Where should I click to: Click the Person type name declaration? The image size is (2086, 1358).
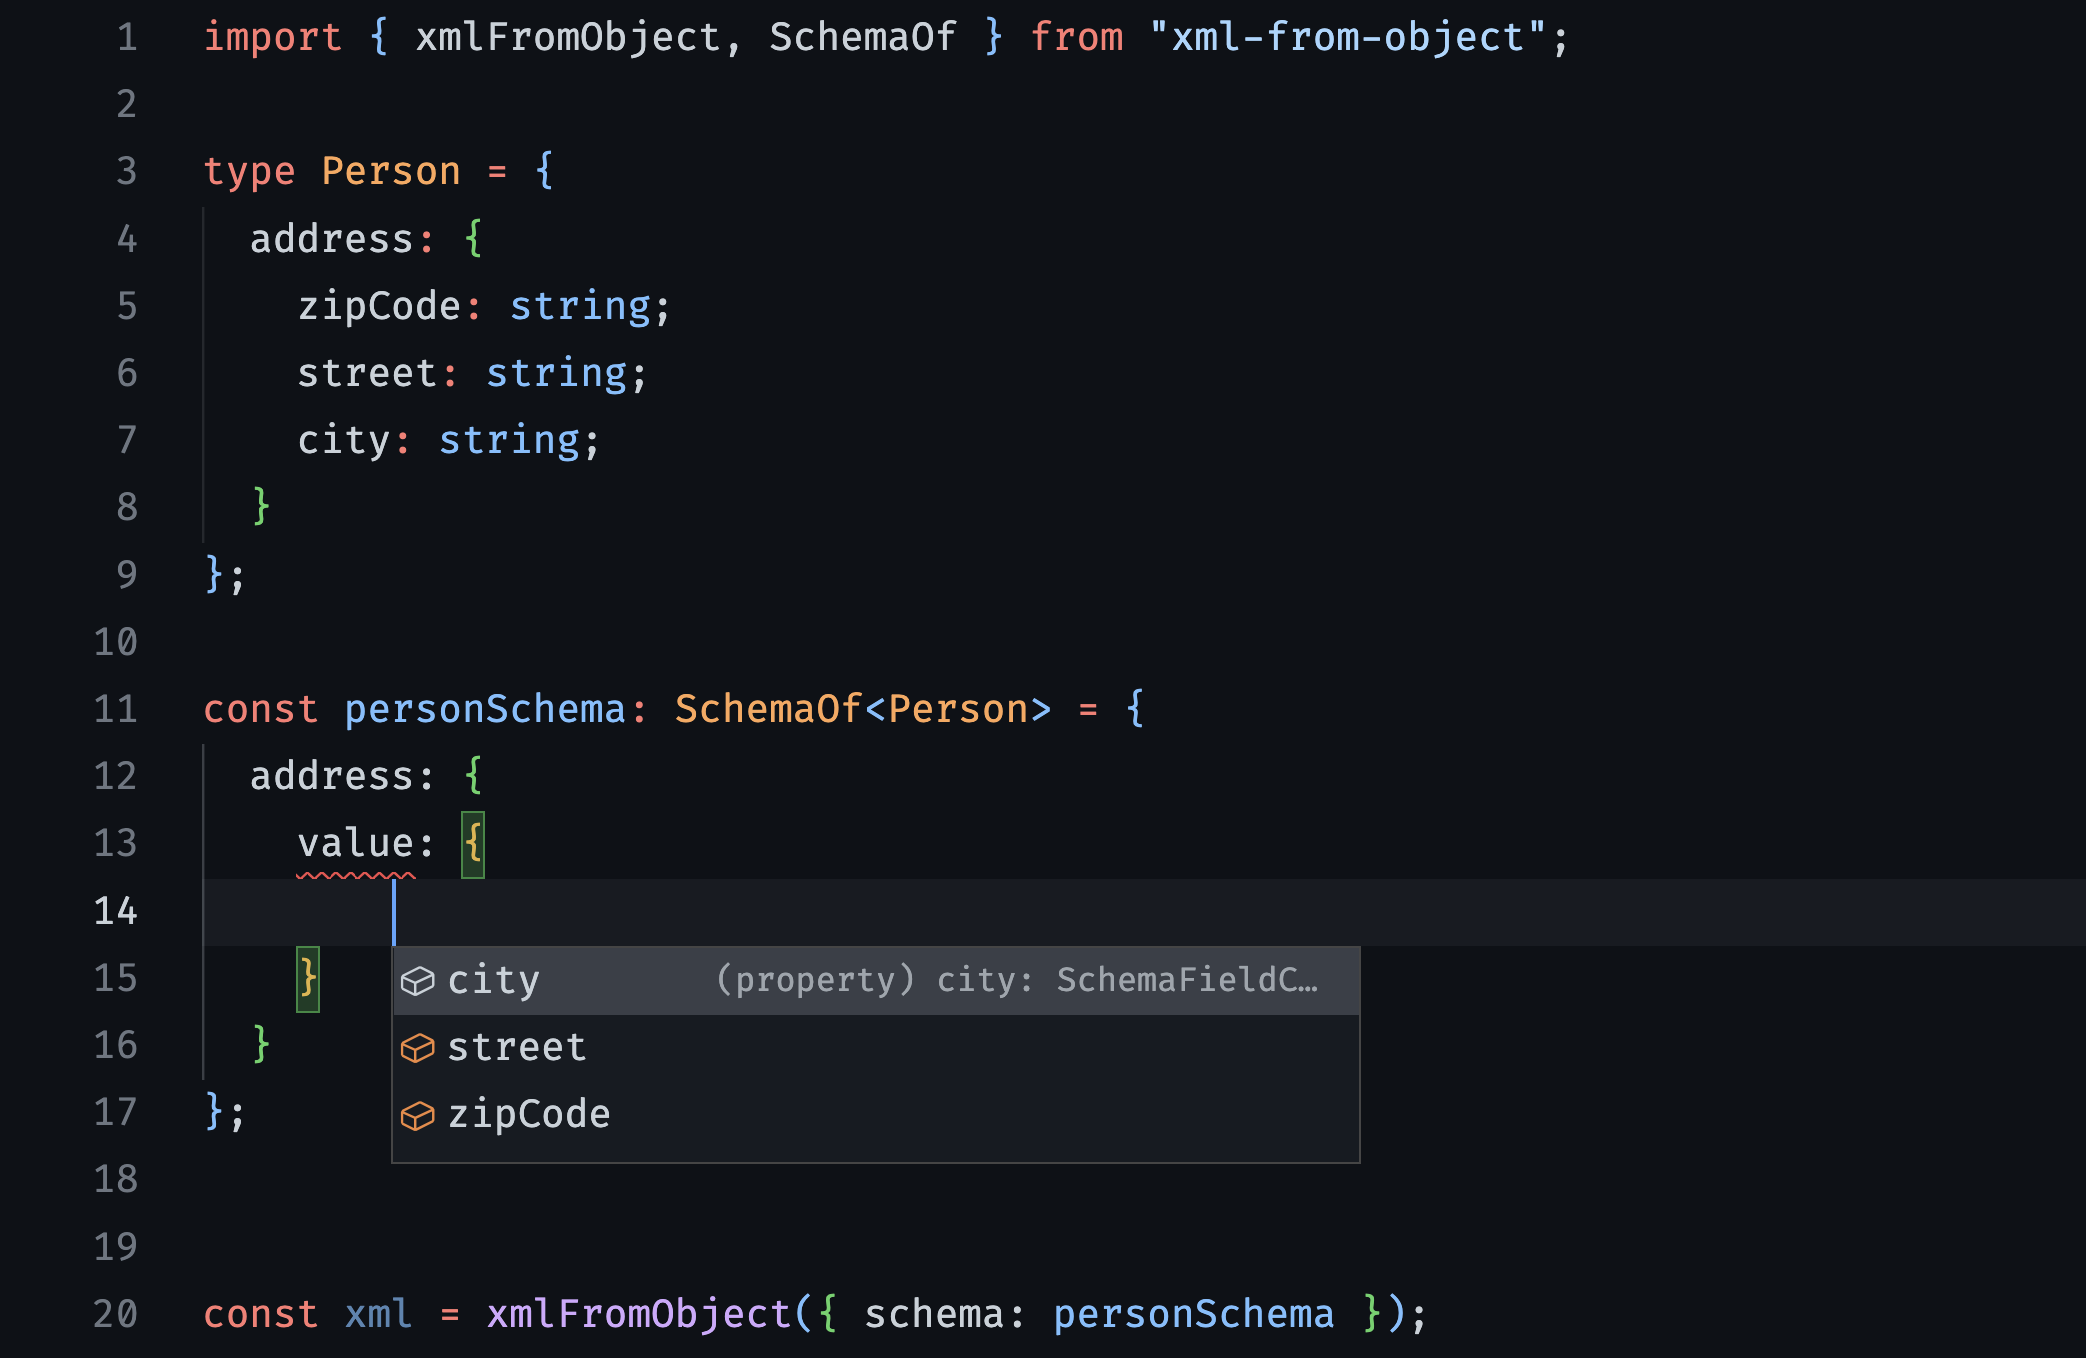(x=390, y=172)
